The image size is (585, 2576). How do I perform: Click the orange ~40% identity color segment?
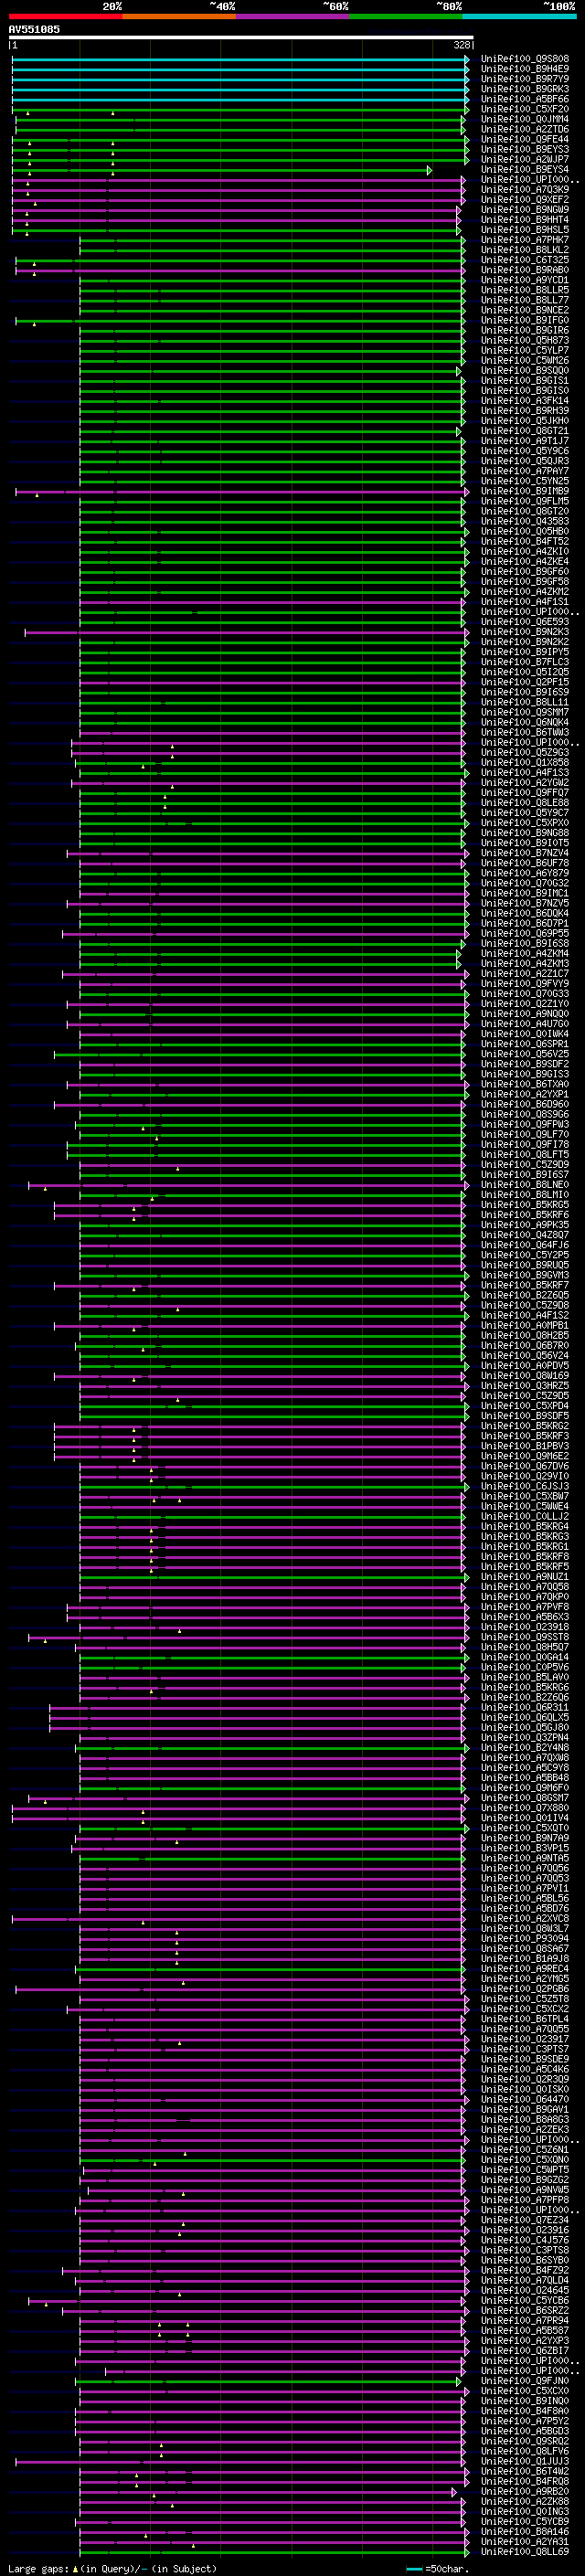pyautogui.click(x=179, y=16)
